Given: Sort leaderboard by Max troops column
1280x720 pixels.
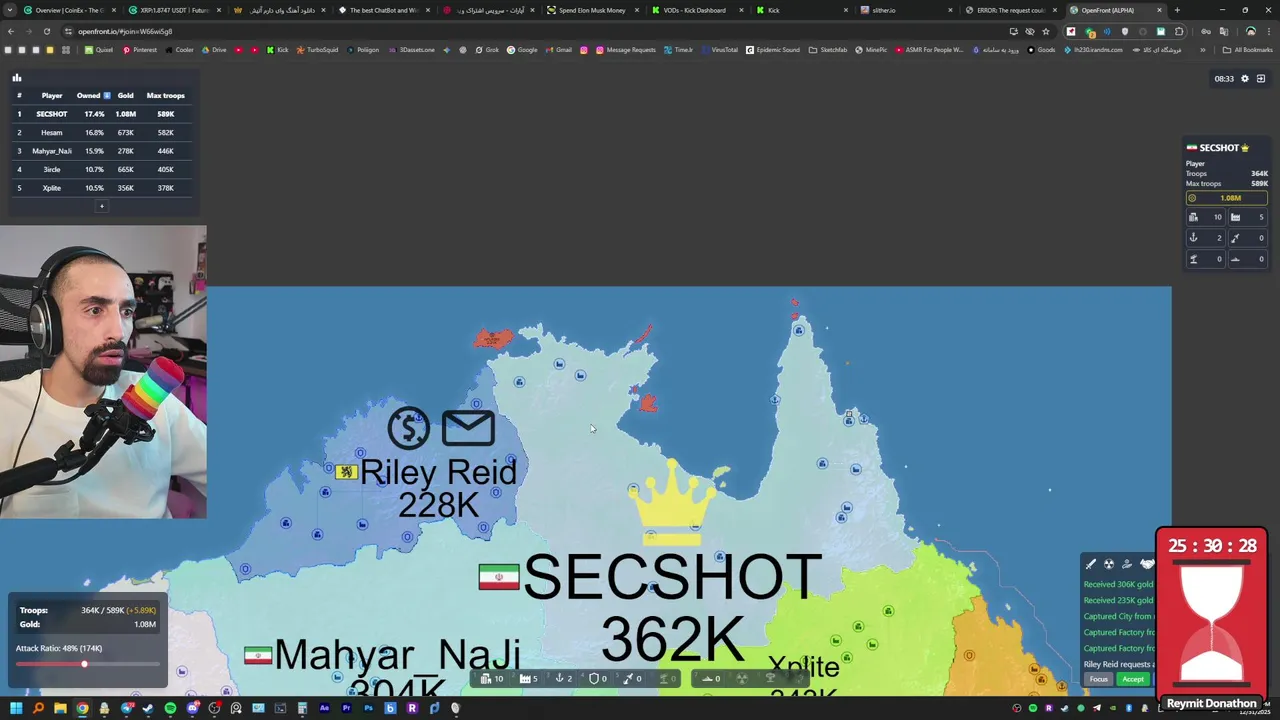Looking at the screenshot, I should (165, 95).
